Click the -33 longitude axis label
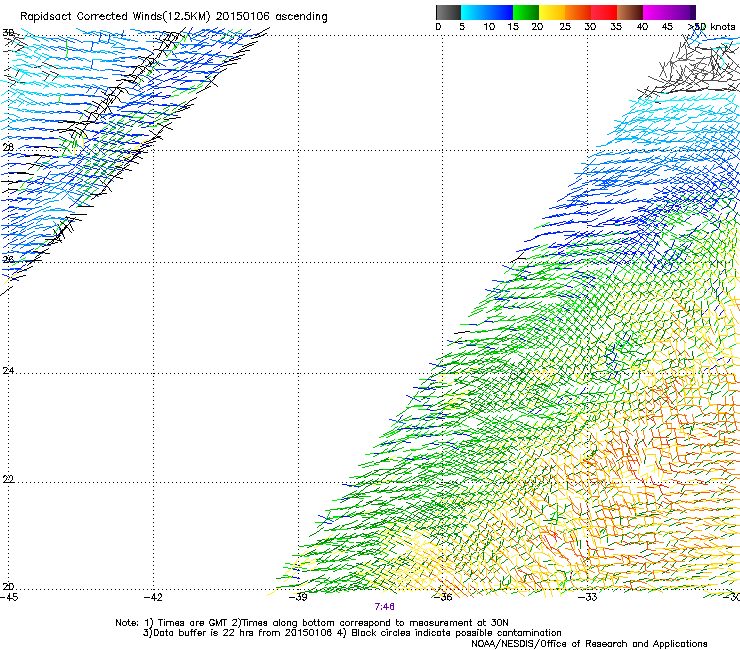This screenshot has height=650, width=740. [x=588, y=597]
